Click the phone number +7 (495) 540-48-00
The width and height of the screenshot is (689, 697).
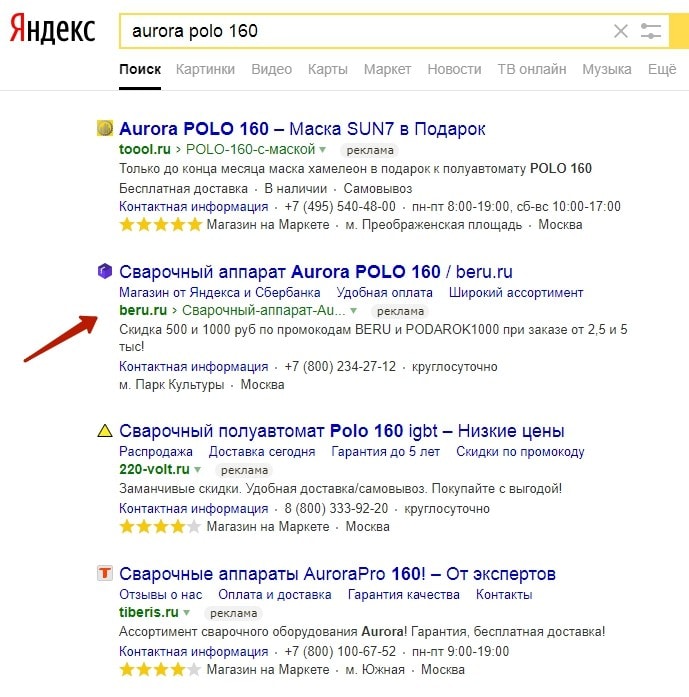click(x=340, y=207)
